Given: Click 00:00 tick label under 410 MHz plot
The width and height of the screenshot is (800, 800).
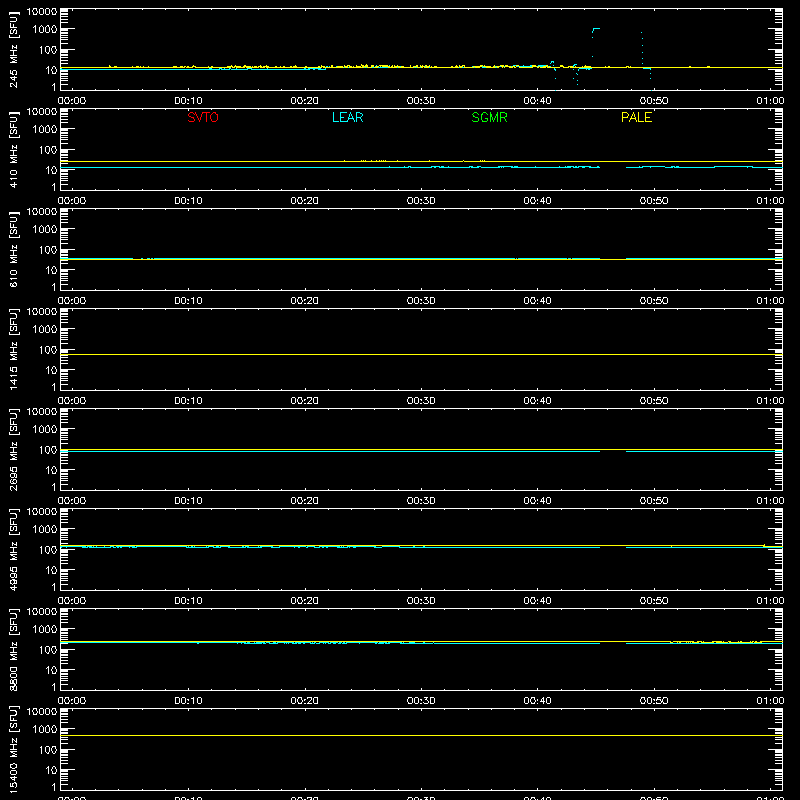Looking at the screenshot, I should [x=72, y=201].
